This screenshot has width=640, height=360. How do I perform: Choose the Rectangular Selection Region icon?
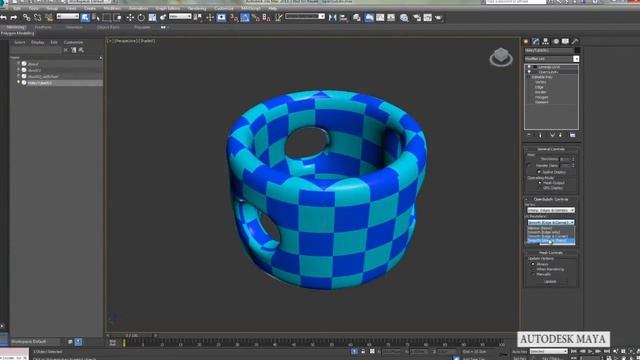pos(107,18)
